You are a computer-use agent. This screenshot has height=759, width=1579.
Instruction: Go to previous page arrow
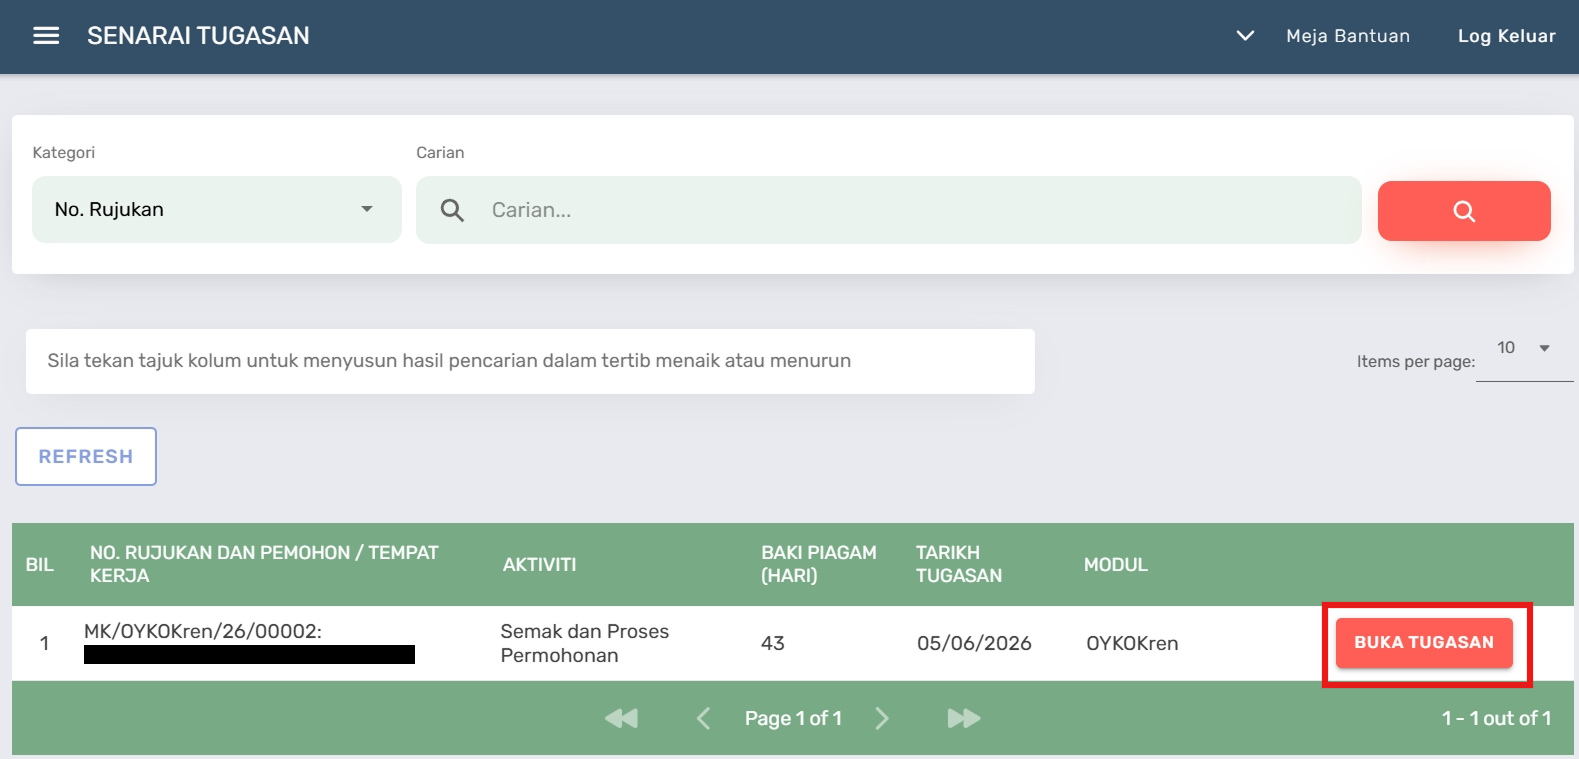(703, 718)
